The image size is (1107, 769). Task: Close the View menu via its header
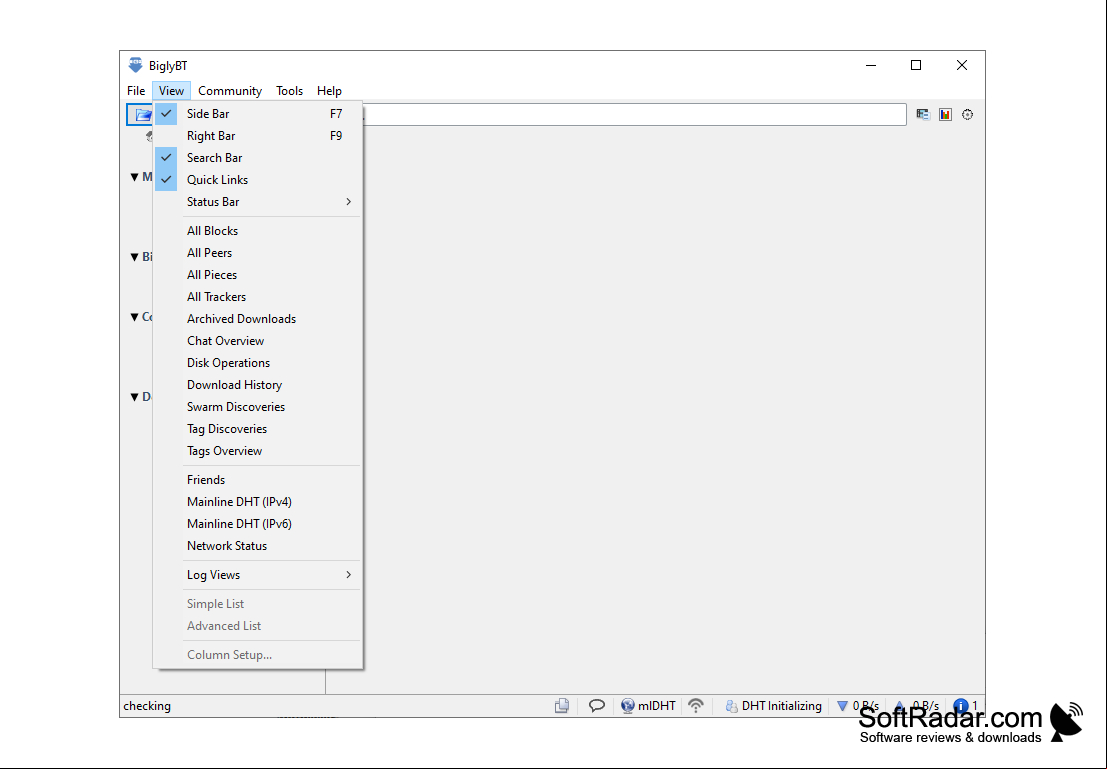click(x=172, y=90)
